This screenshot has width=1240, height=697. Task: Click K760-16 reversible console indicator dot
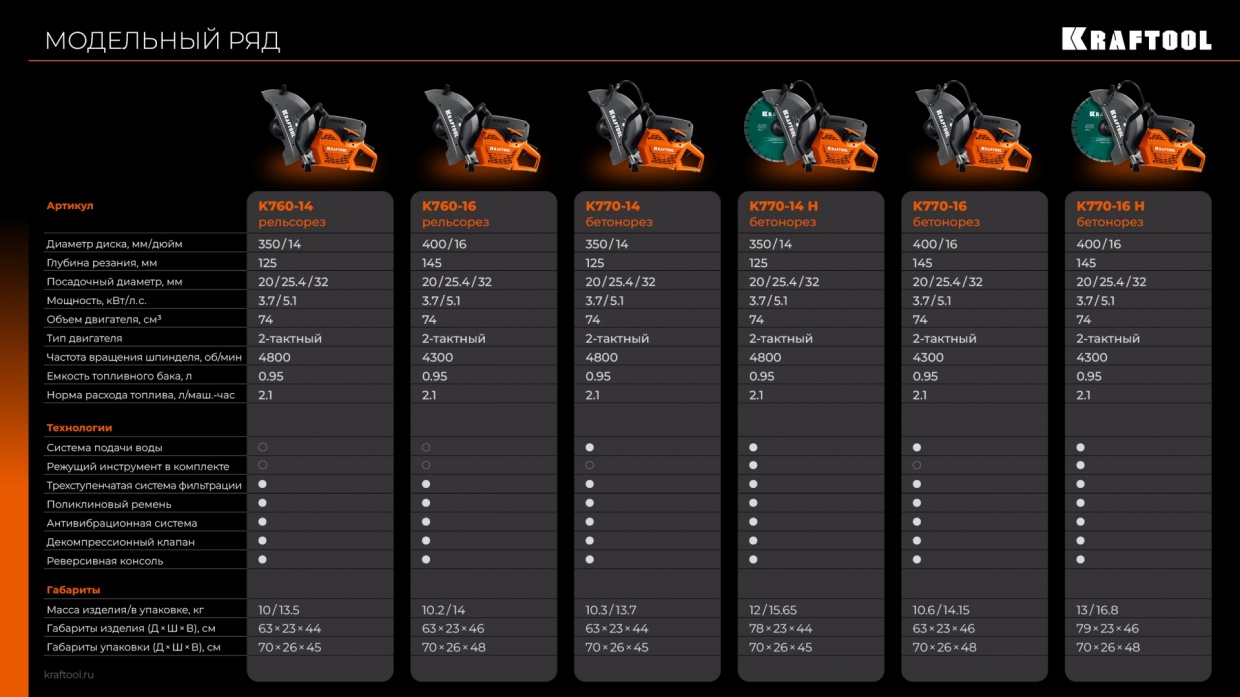tap(426, 560)
